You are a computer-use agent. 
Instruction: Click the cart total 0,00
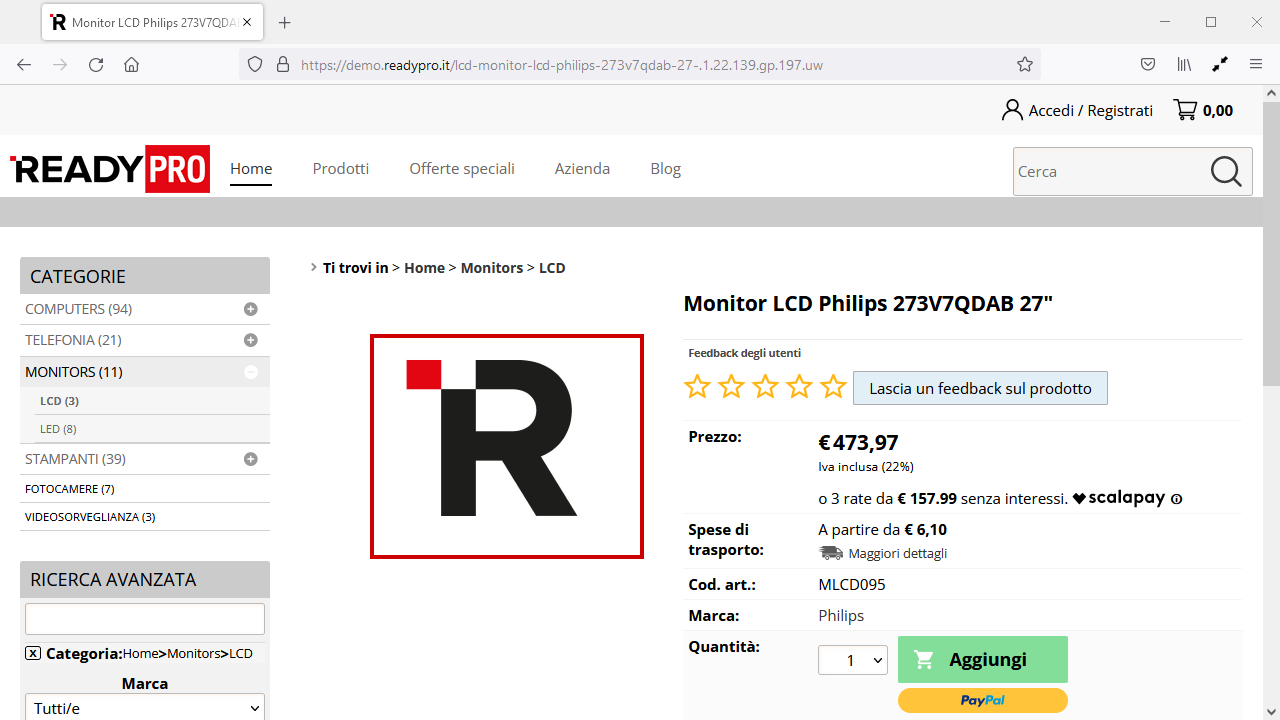pos(1218,110)
